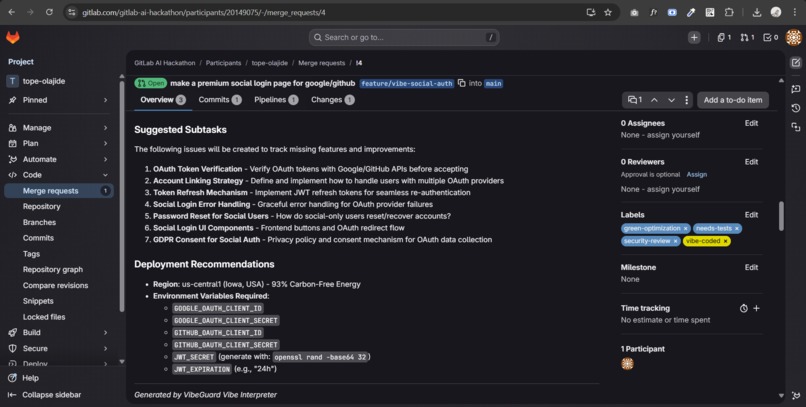
Task: Click the Search or go to field
Action: (x=404, y=38)
